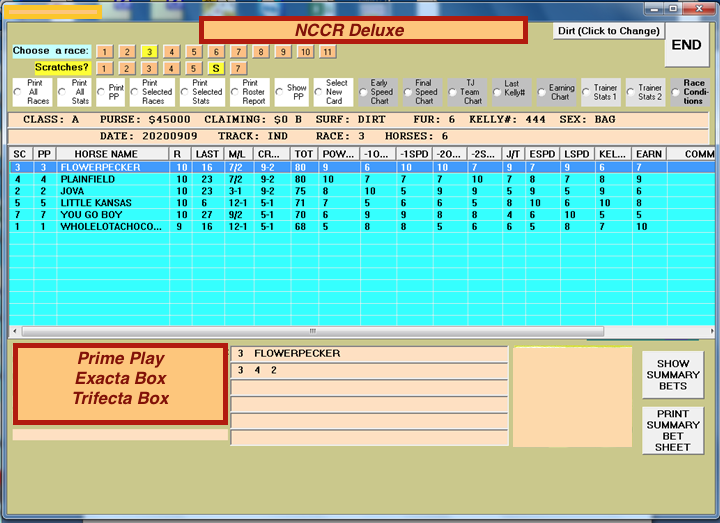This screenshot has width=720, height=523.
Task: Select the JOVA row
Action: [362, 191]
